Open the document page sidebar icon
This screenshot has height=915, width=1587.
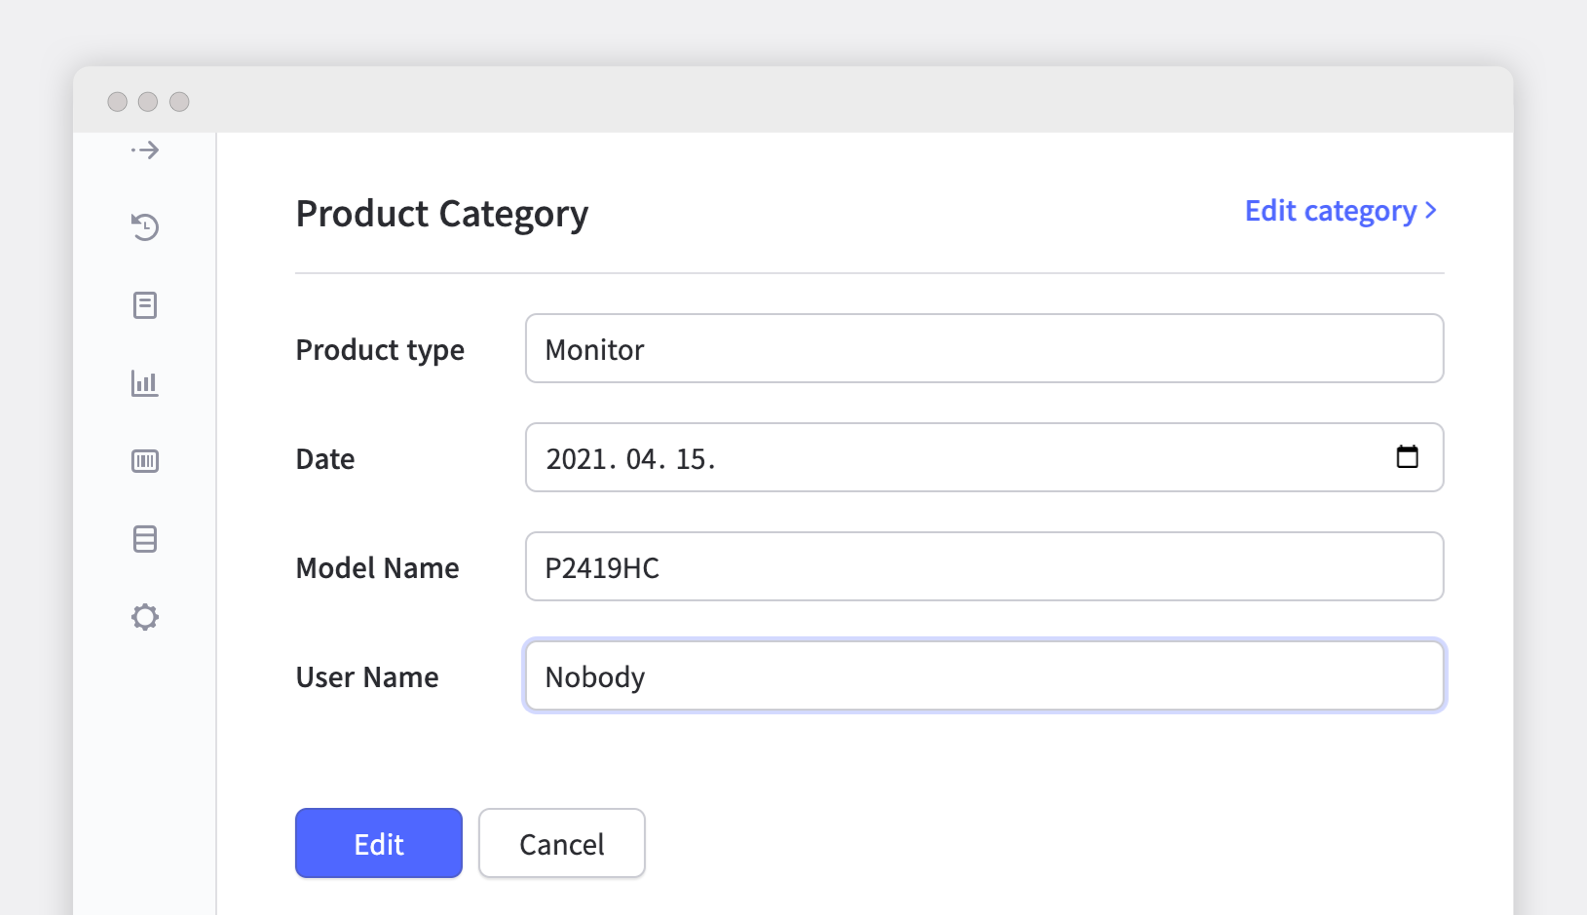(145, 305)
